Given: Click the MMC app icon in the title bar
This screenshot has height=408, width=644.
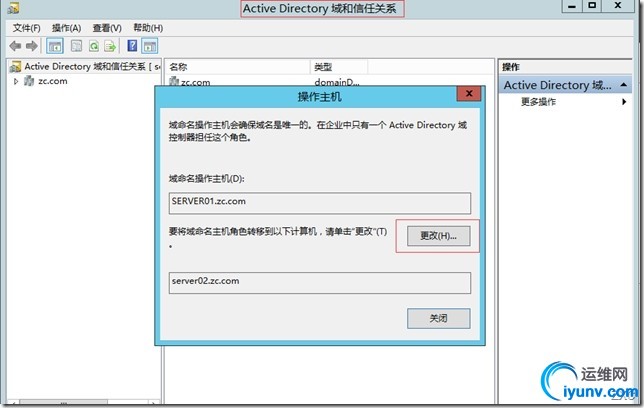Looking at the screenshot, I should coord(14,8).
